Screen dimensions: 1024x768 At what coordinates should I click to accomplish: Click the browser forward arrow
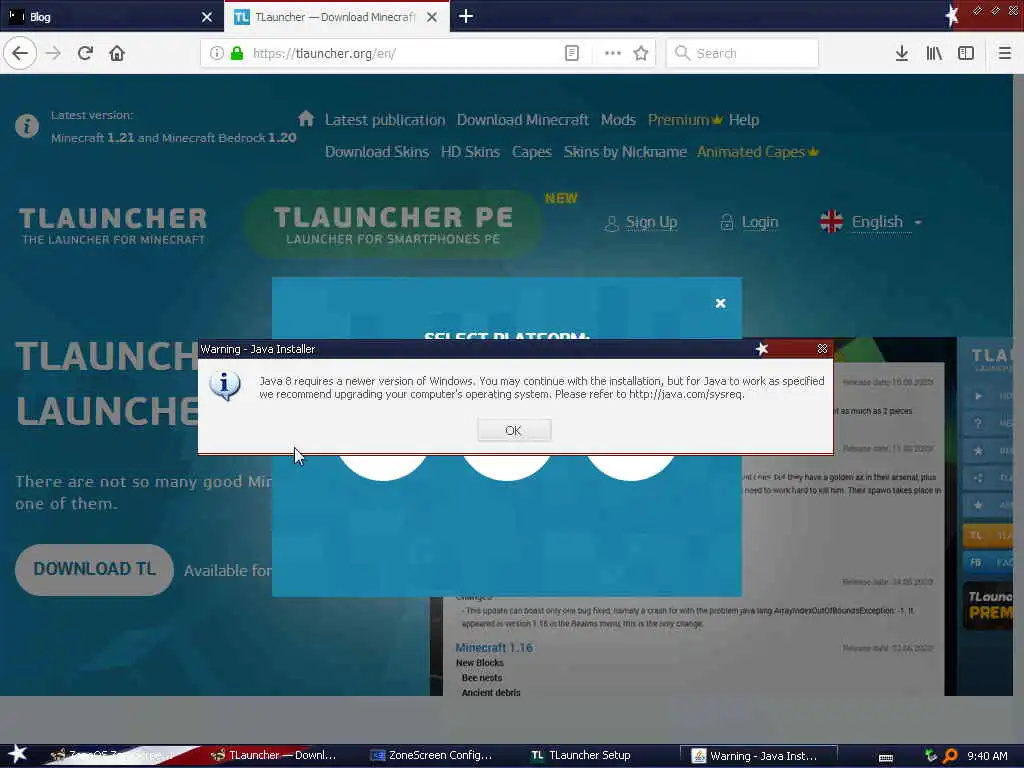click(x=54, y=53)
